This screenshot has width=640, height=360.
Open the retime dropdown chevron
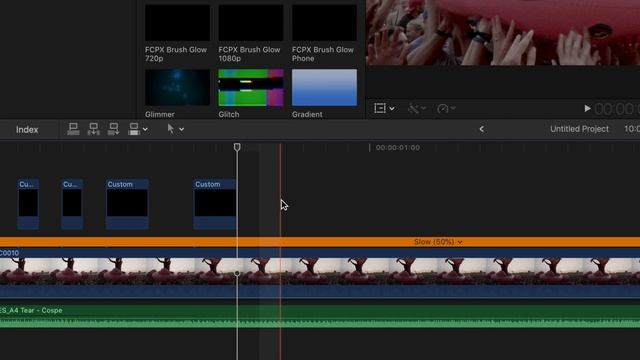(x=453, y=108)
